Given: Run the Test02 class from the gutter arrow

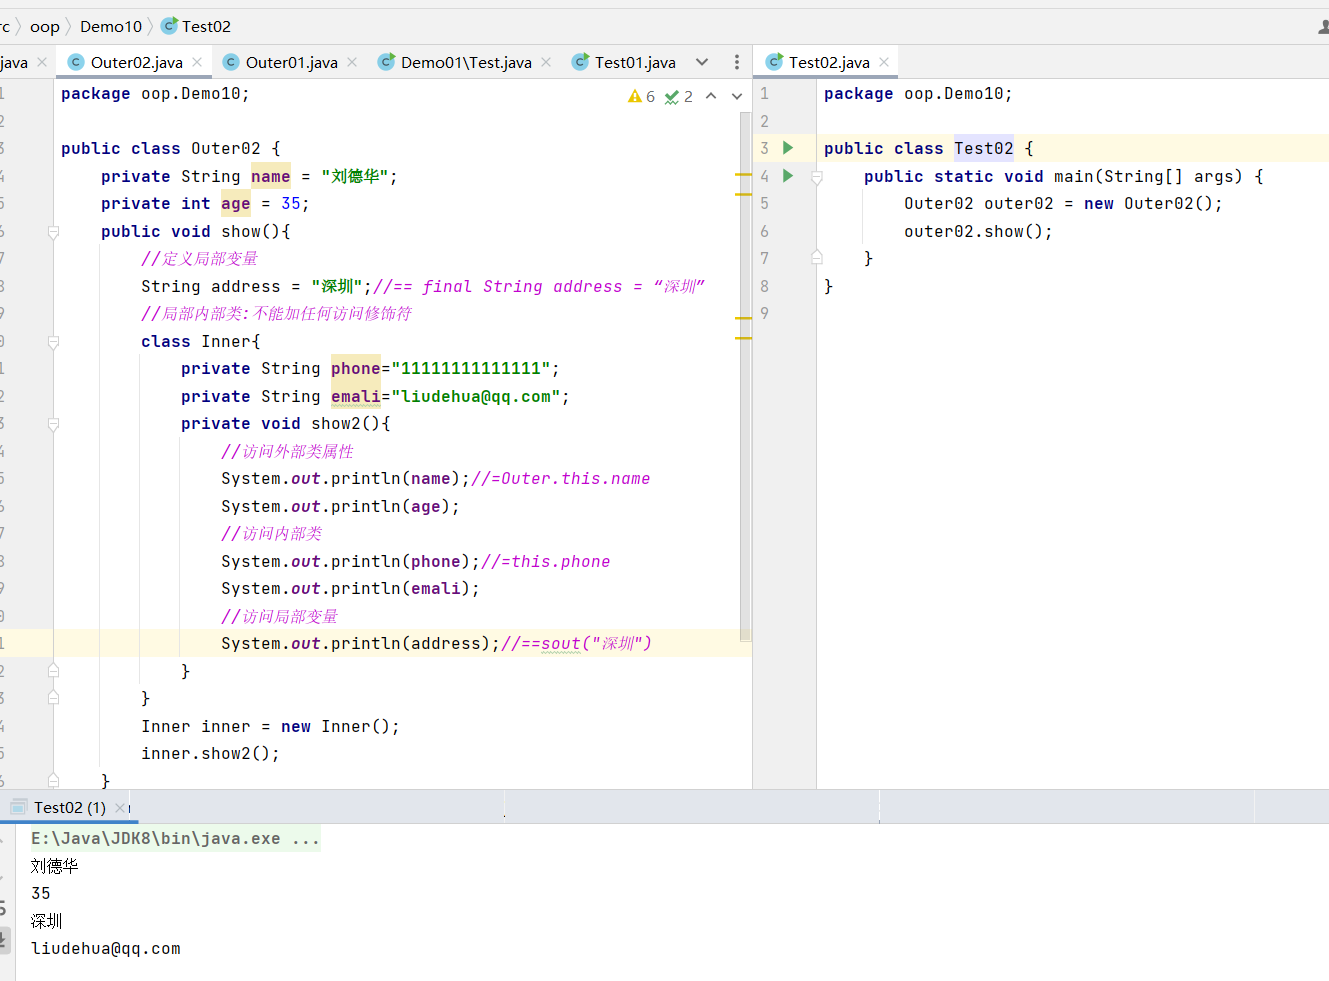Looking at the screenshot, I should coord(788,148).
